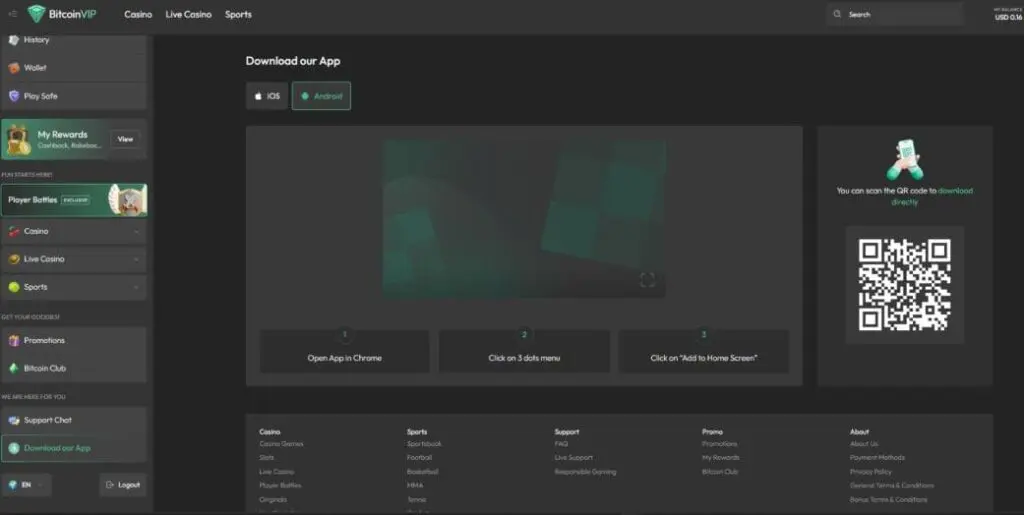Open Support Chat in sidebar

coord(47,420)
